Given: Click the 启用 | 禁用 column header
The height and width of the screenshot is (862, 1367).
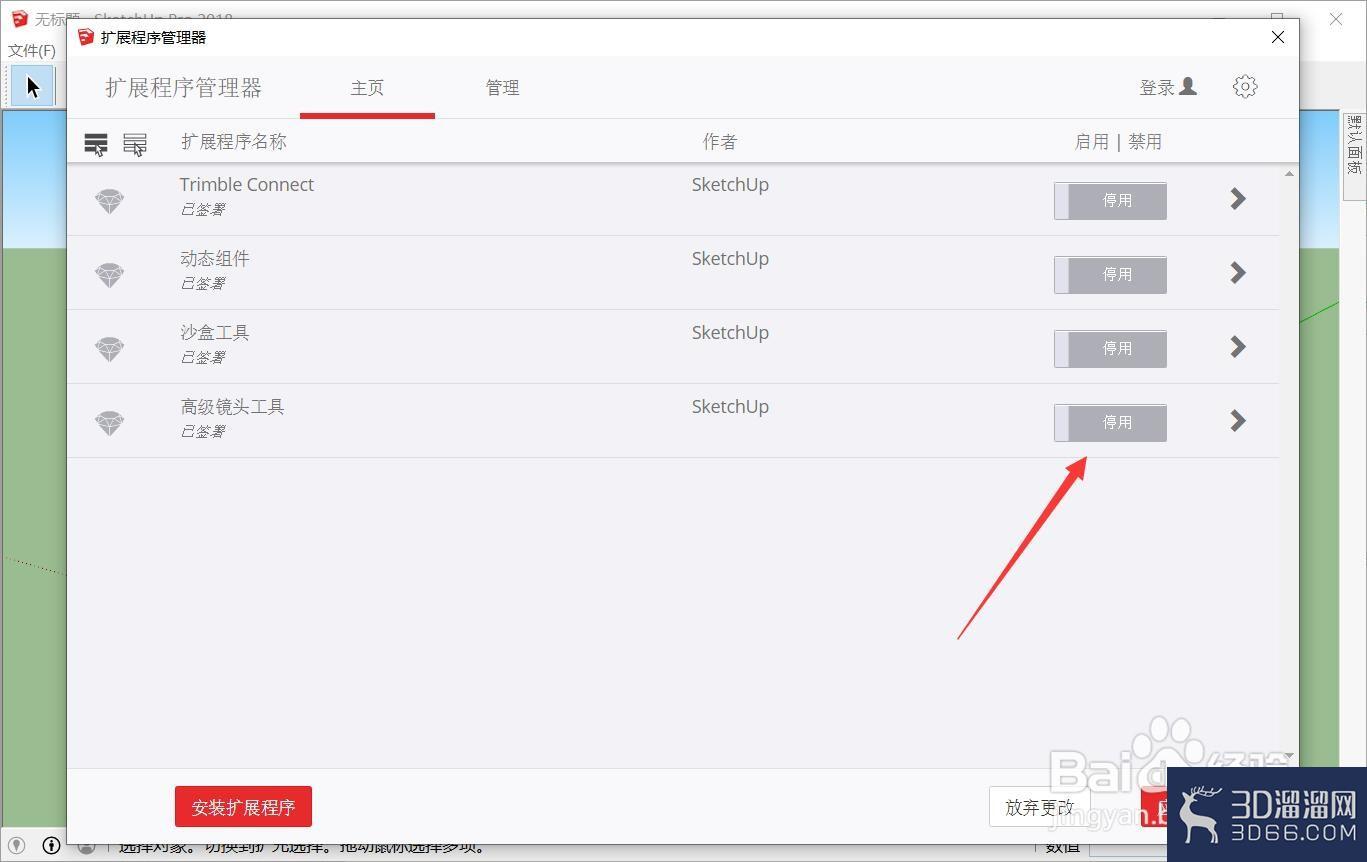Looking at the screenshot, I should (1118, 142).
